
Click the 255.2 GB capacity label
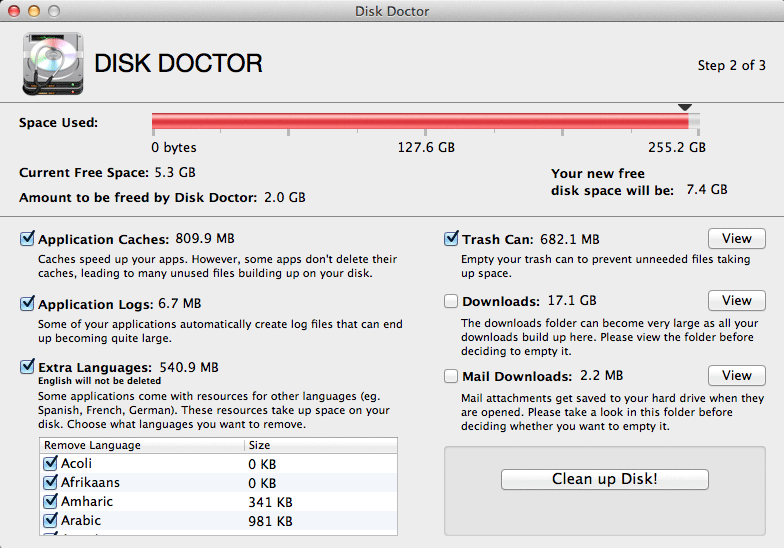(677, 148)
